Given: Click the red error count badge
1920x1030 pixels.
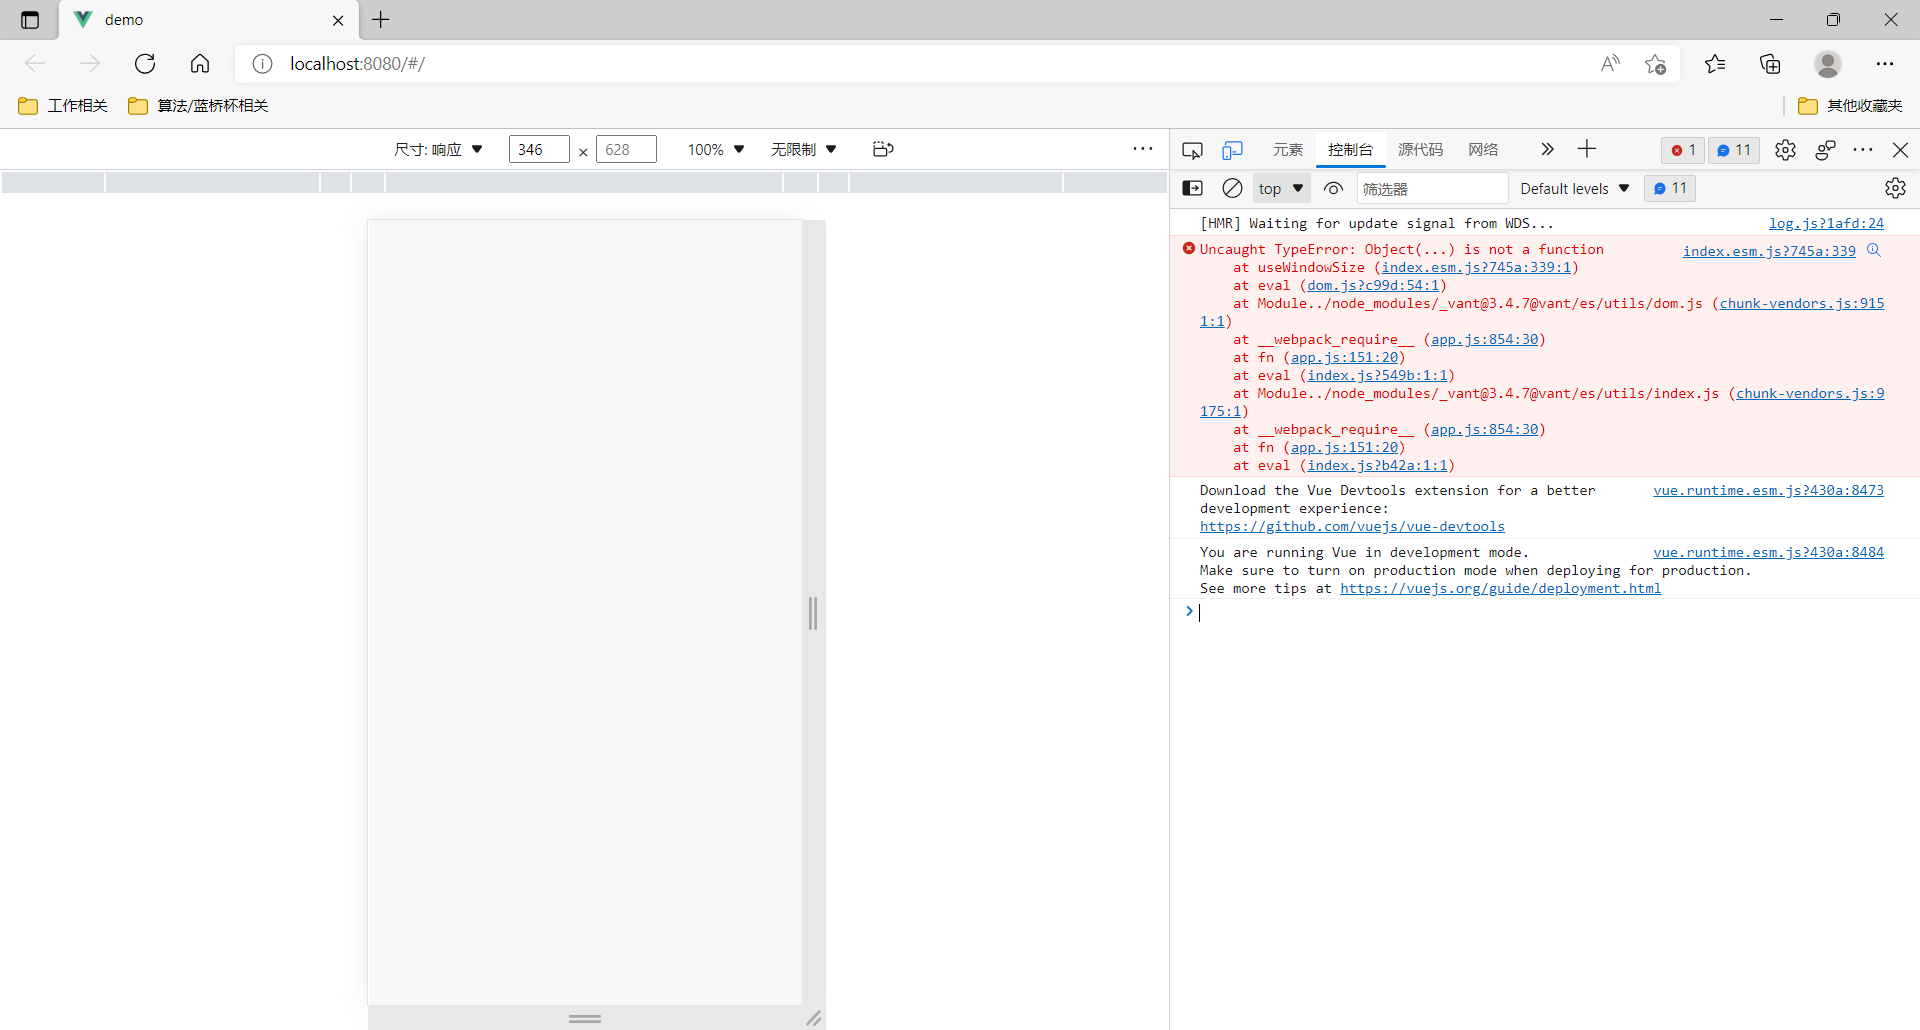Looking at the screenshot, I should pos(1683,150).
